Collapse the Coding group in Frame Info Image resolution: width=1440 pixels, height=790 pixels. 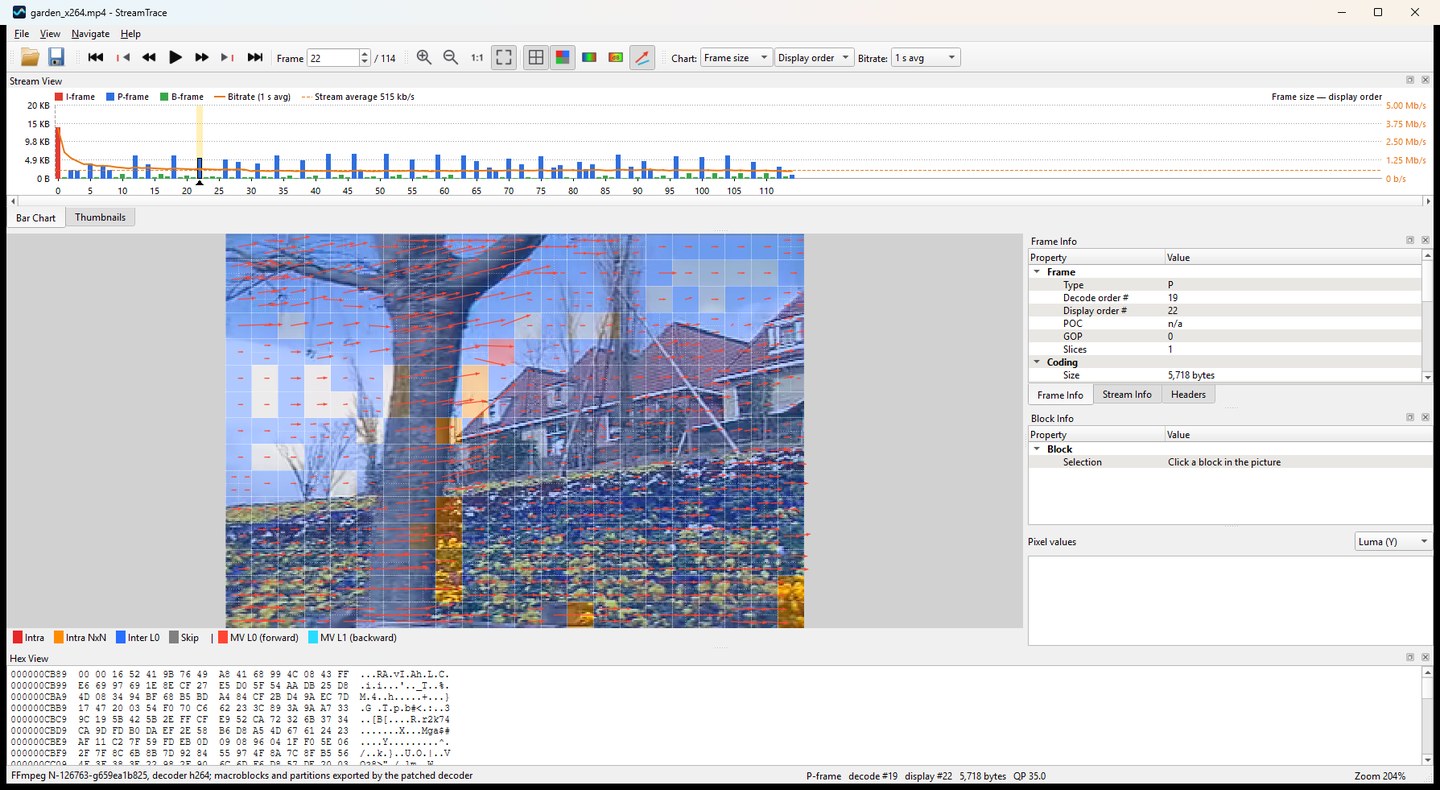(1037, 362)
